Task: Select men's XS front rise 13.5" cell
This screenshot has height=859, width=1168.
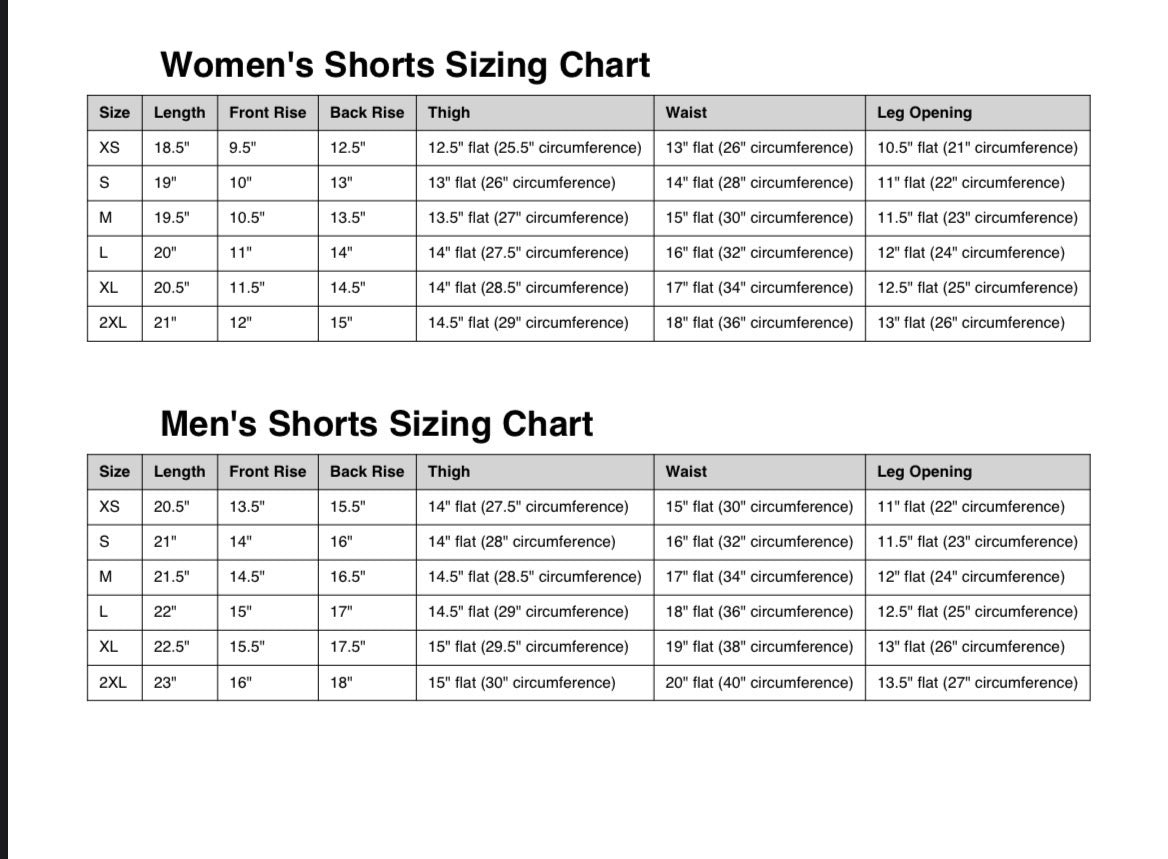Action: tap(267, 507)
